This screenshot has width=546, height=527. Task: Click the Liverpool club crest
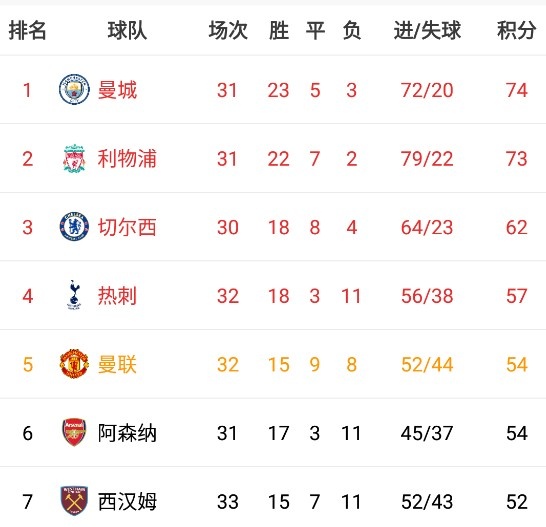(74, 158)
